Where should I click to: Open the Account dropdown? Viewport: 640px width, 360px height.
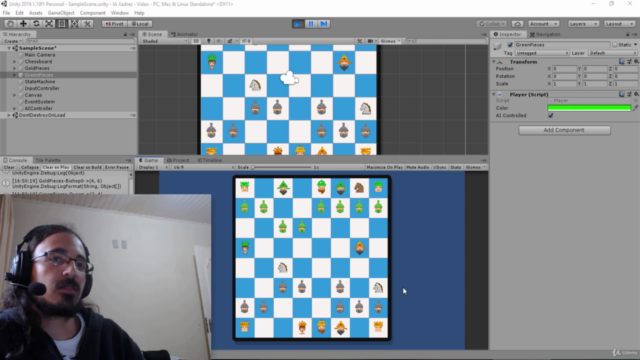(543, 24)
